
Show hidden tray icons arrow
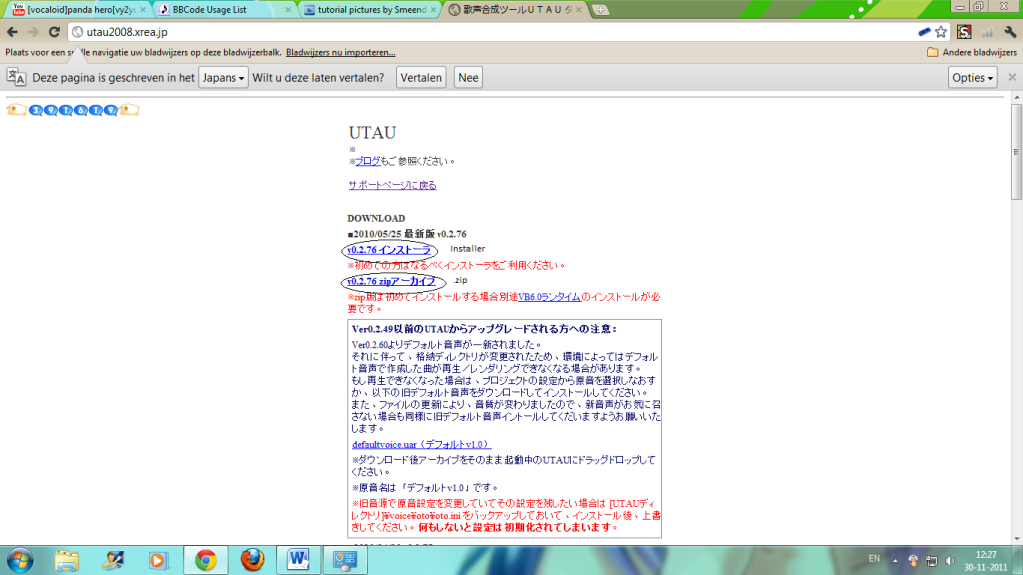[895, 561]
